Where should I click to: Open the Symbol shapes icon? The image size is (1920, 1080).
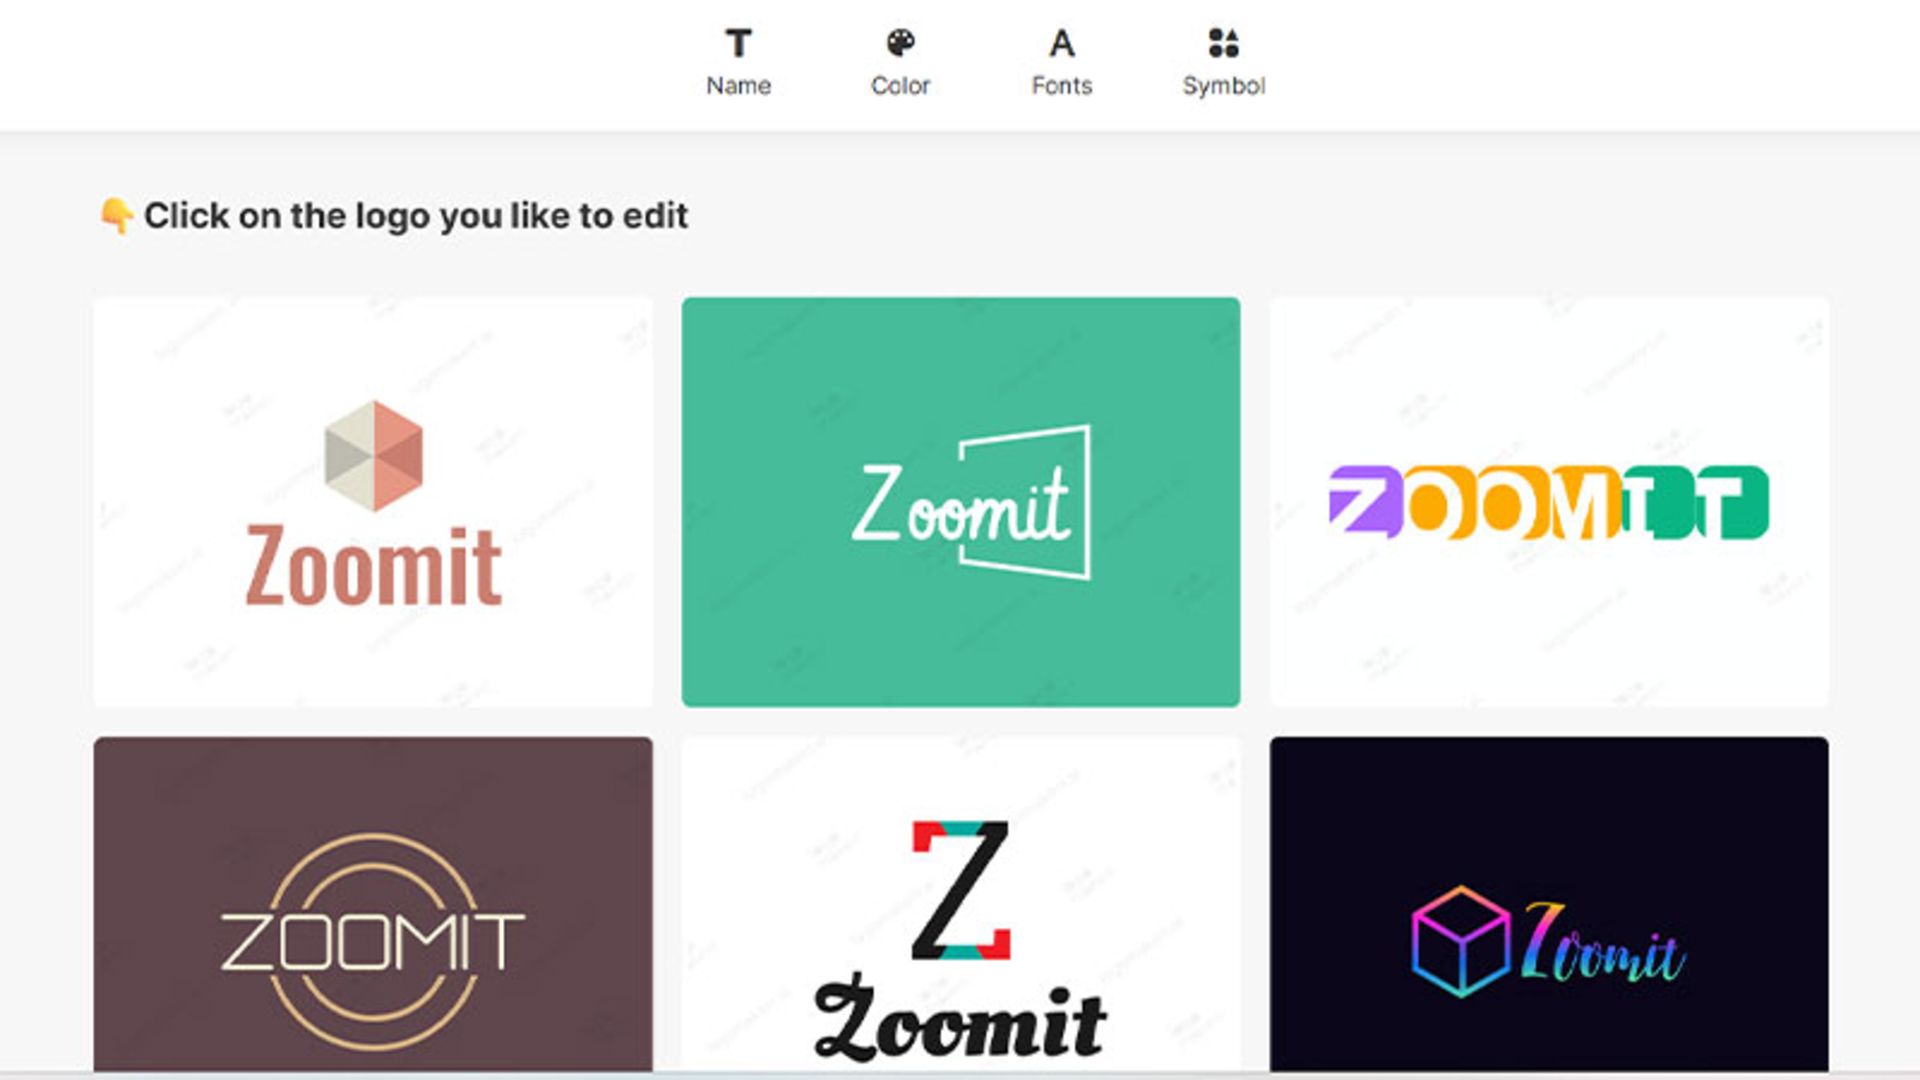pos(1223,43)
